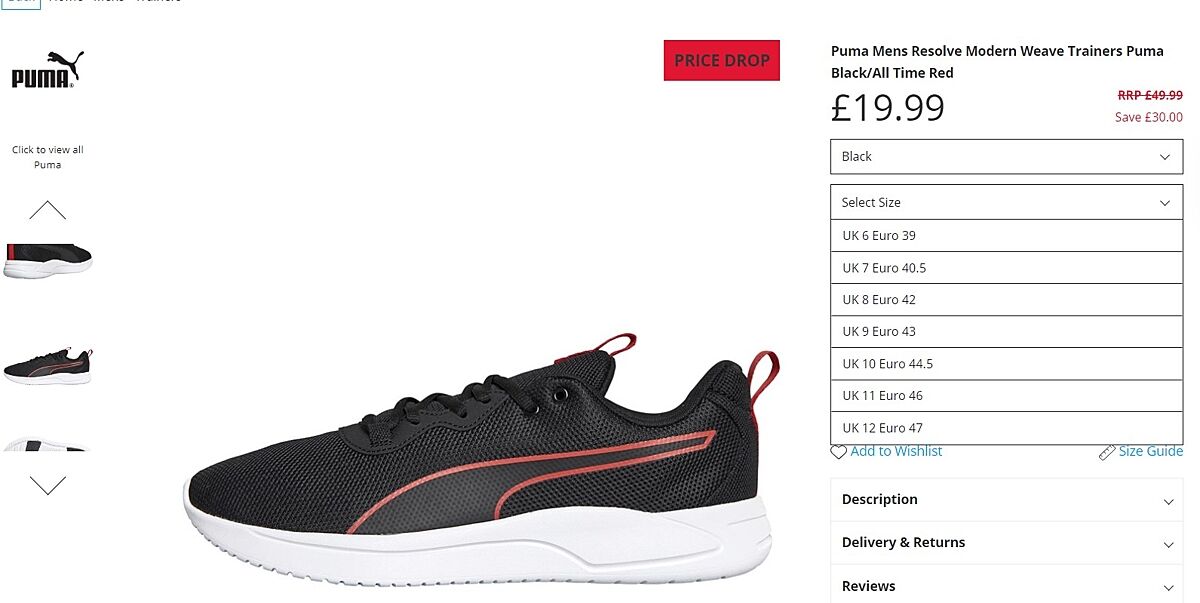The height and width of the screenshot is (603, 1200).
Task: Click the thumbnail carousel down arrow
Action: click(47, 485)
